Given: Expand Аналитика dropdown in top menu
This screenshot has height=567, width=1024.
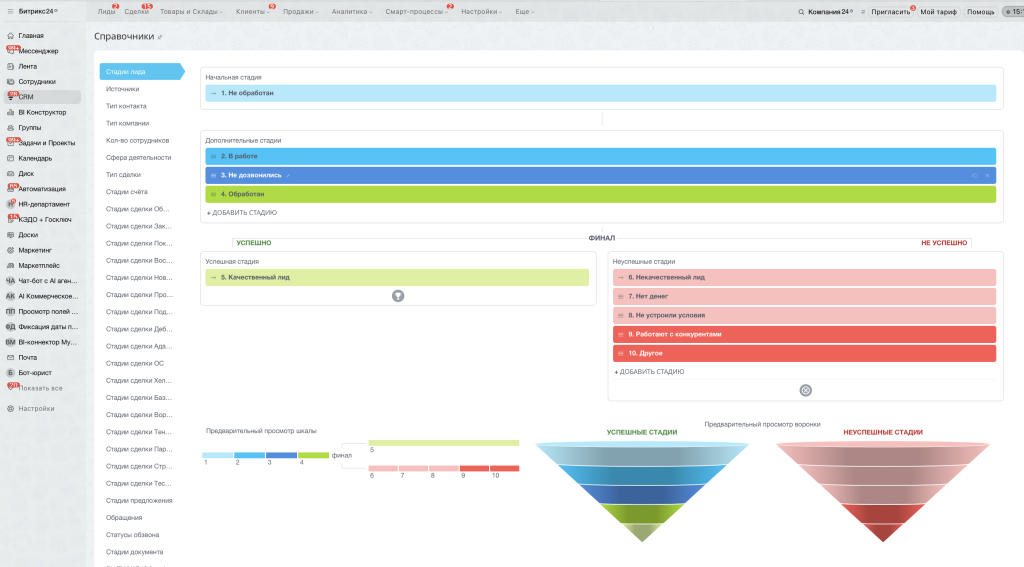Looking at the screenshot, I should coord(352,12).
